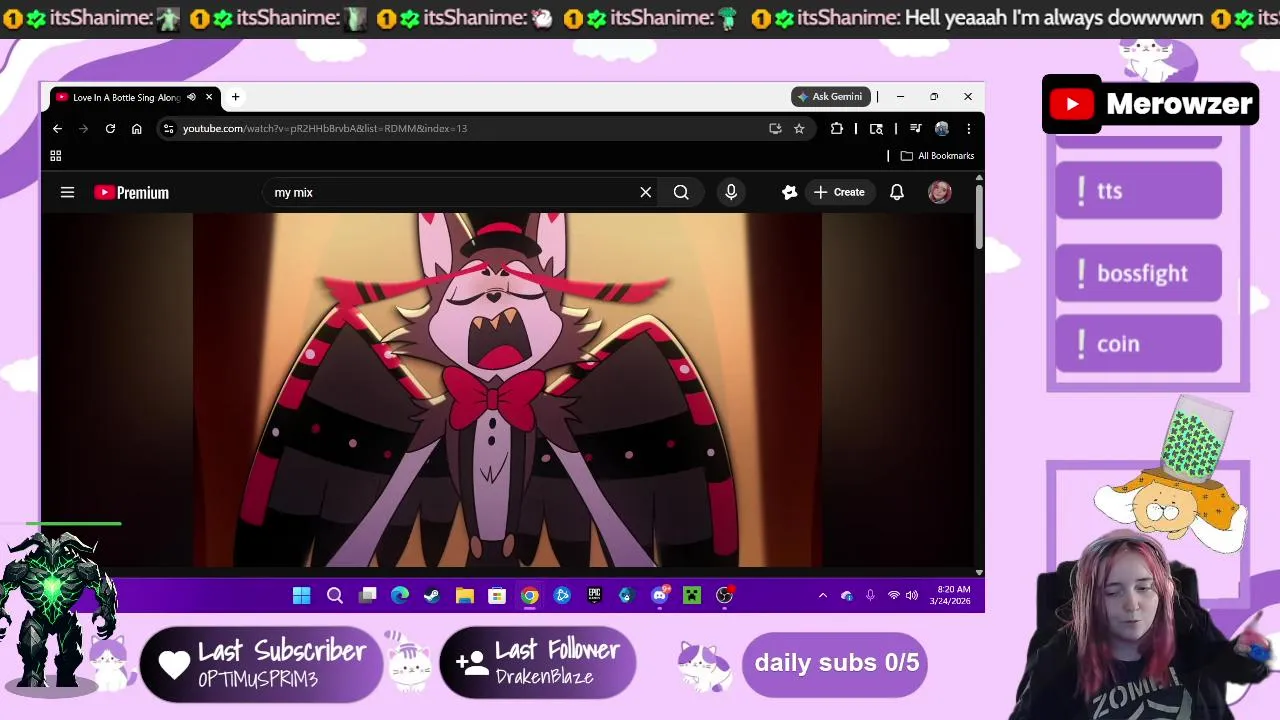Open clock showing 8:20 AM
The height and width of the screenshot is (720, 1280).
(x=950, y=595)
